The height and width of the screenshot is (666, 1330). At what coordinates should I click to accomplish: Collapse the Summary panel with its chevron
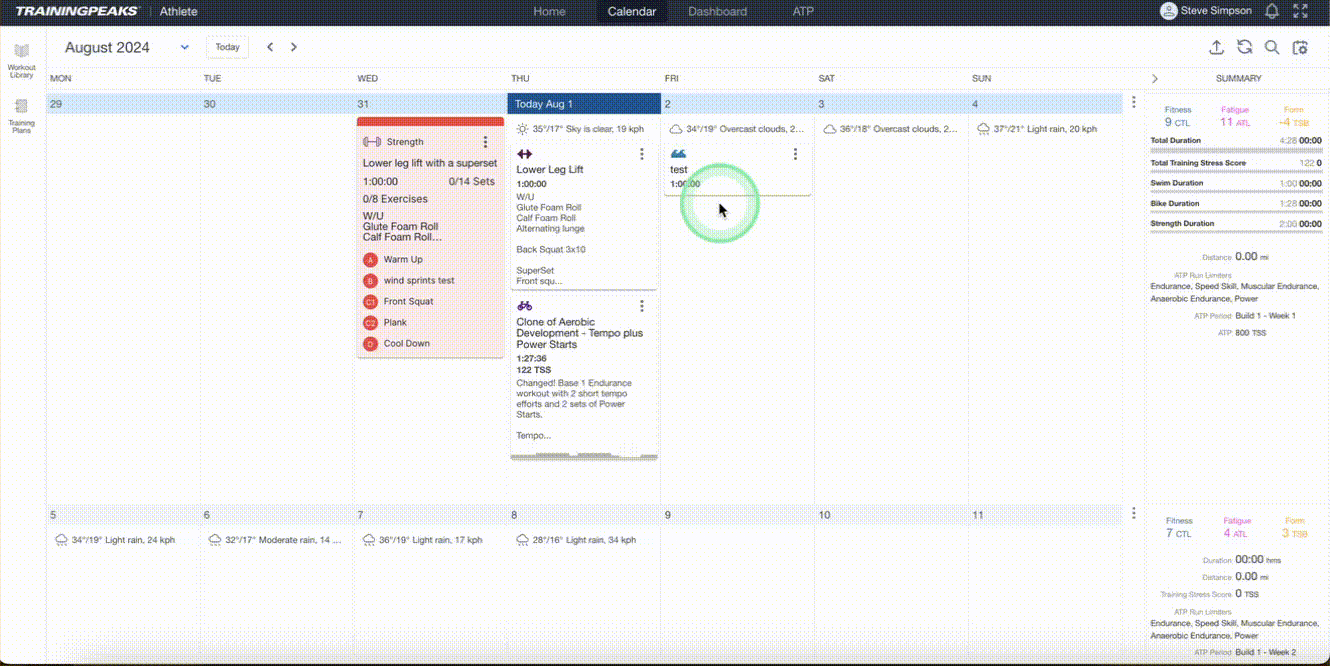coord(1155,78)
